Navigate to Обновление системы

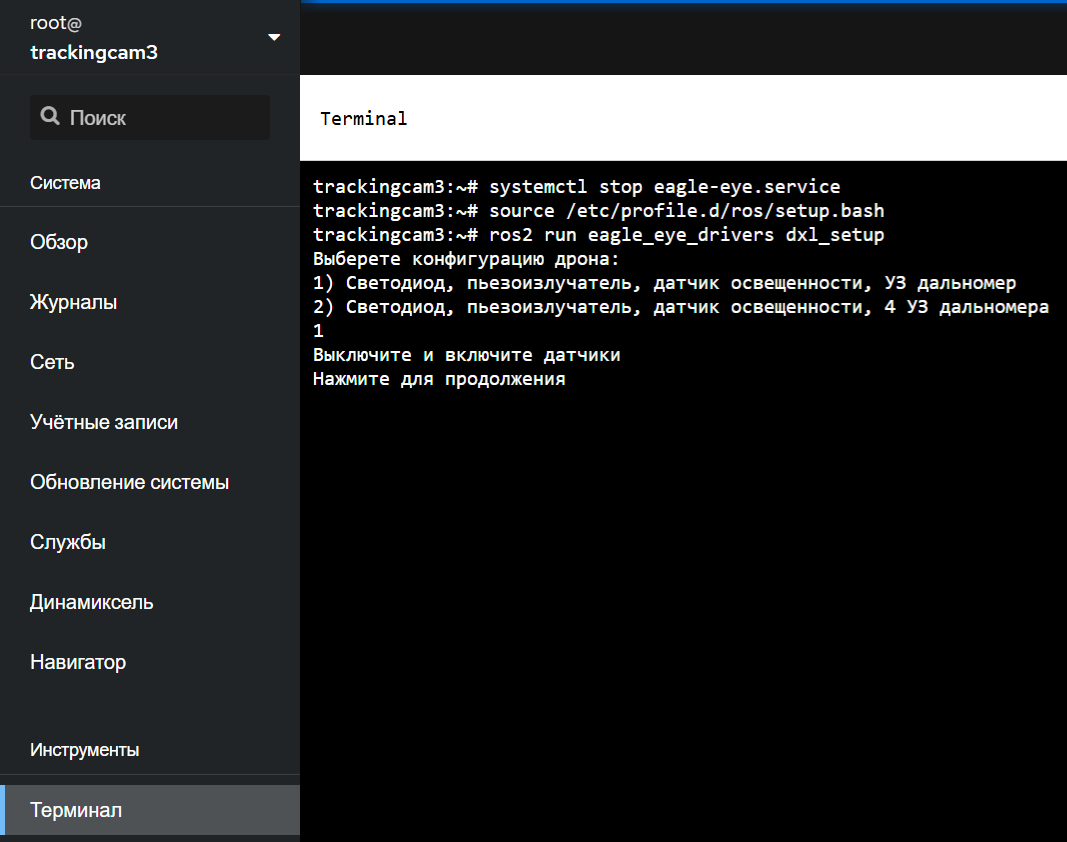[129, 482]
